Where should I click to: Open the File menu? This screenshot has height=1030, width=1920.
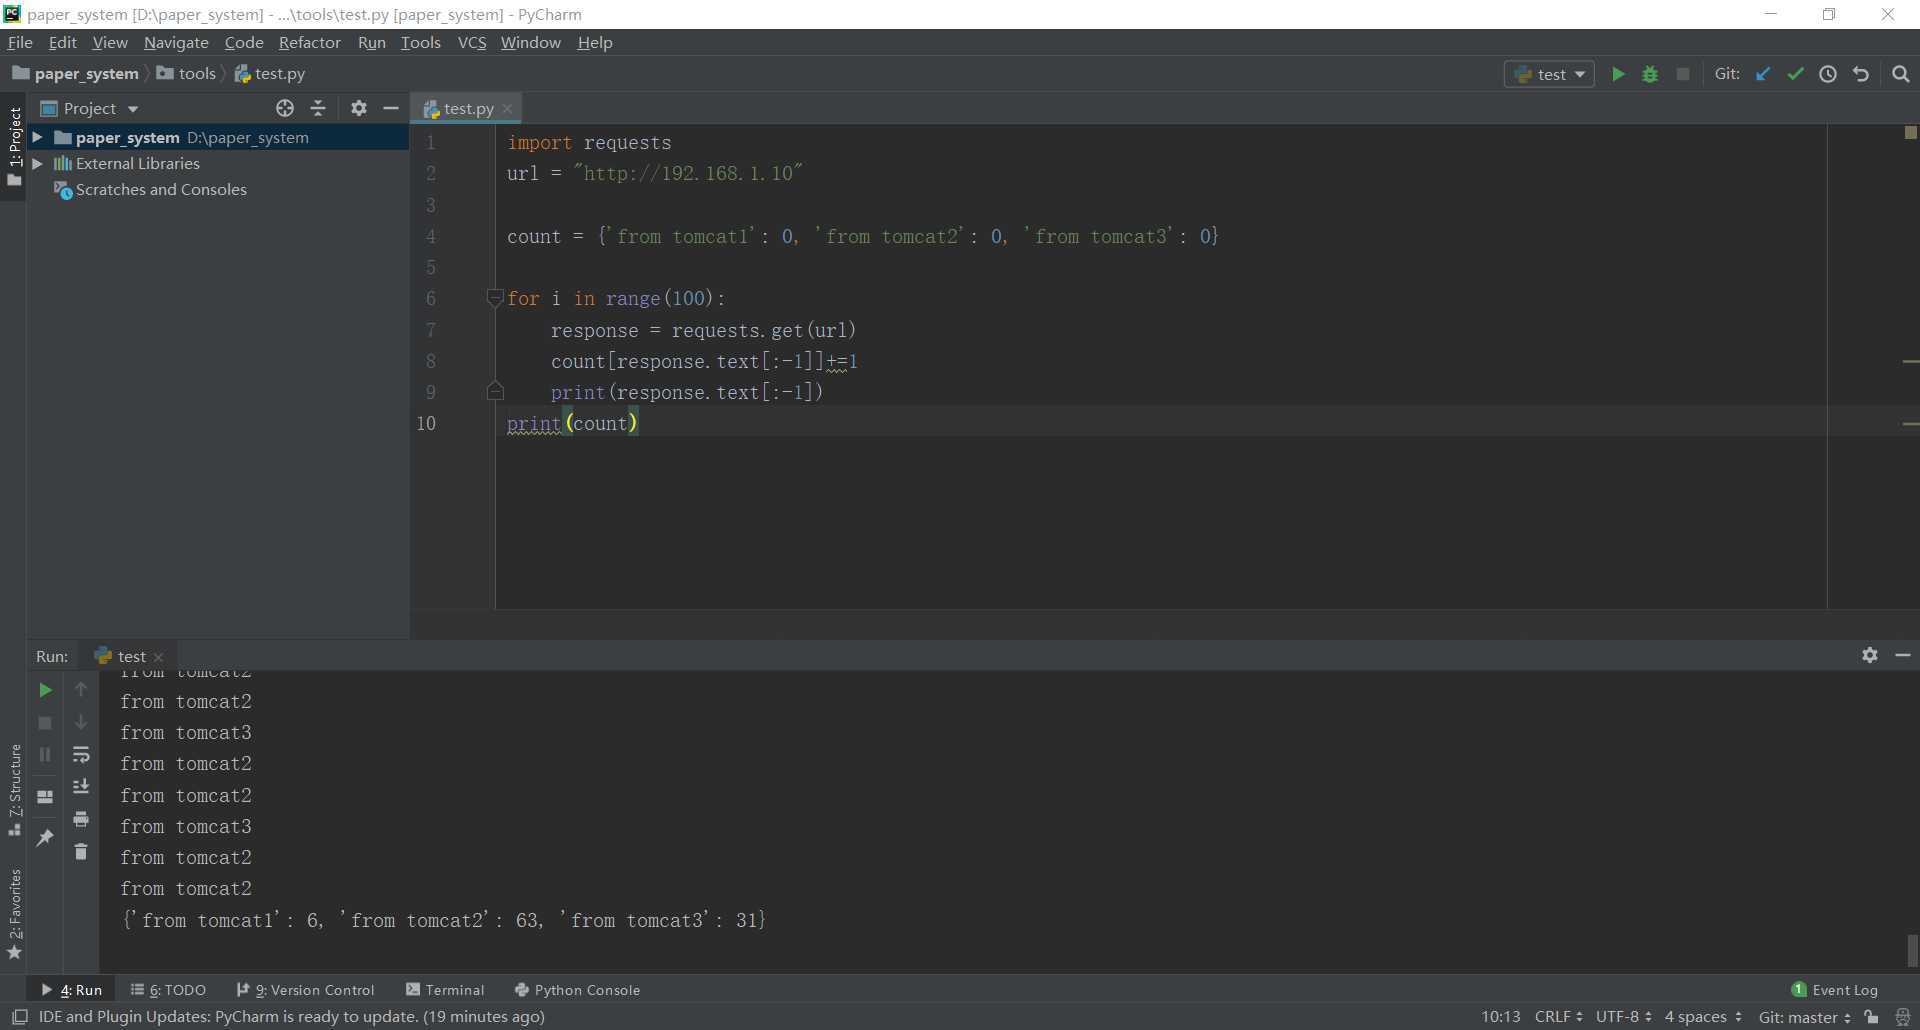(20, 42)
